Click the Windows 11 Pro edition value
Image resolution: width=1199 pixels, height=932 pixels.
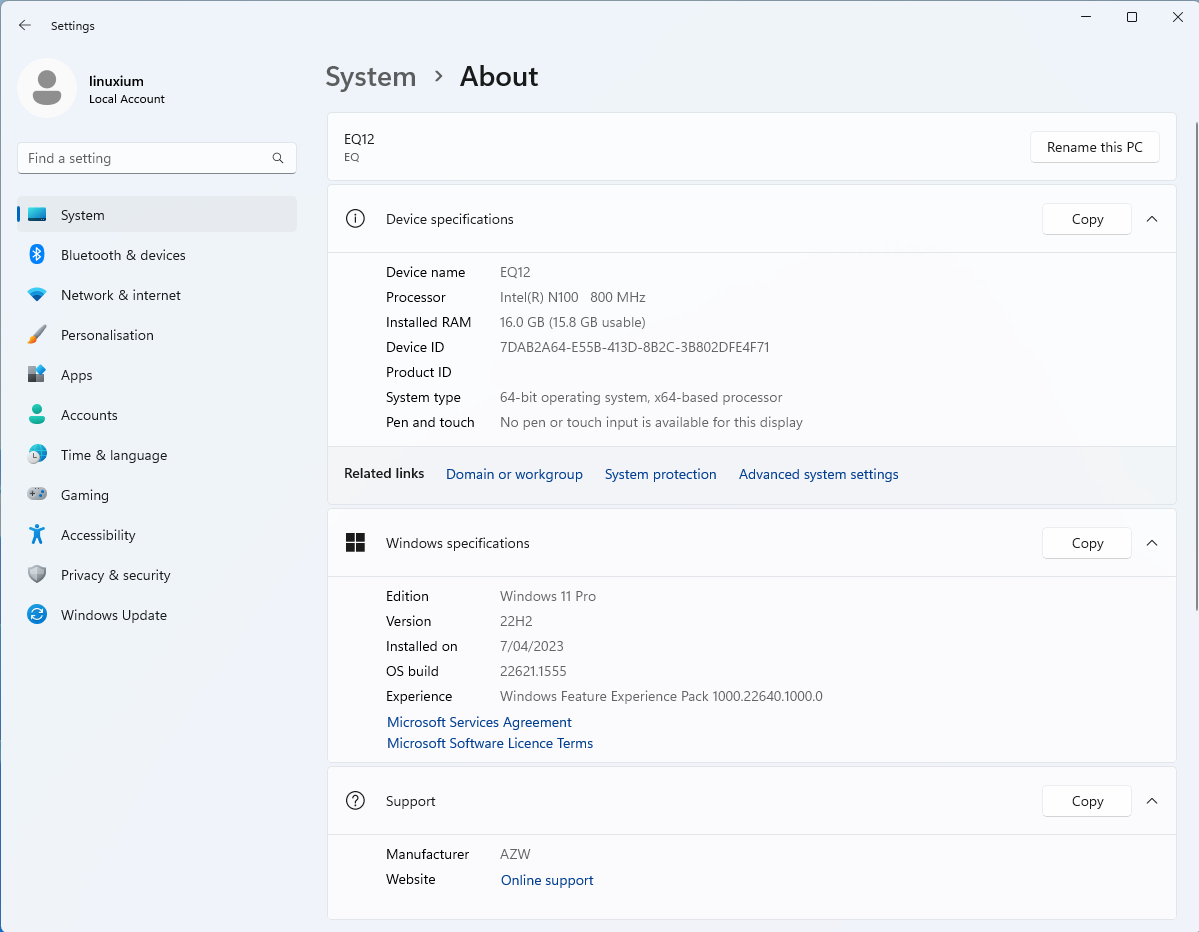tap(548, 596)
